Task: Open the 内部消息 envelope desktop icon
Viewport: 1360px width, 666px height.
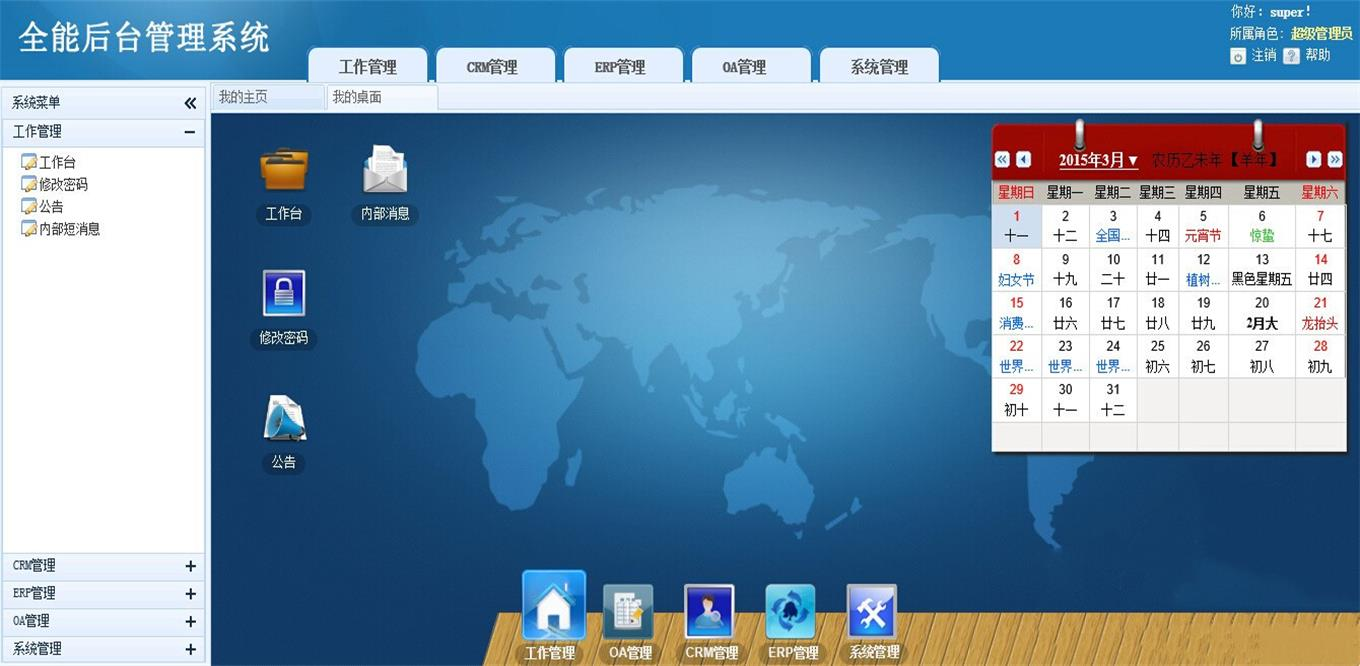Action: [x=385, y=171]
